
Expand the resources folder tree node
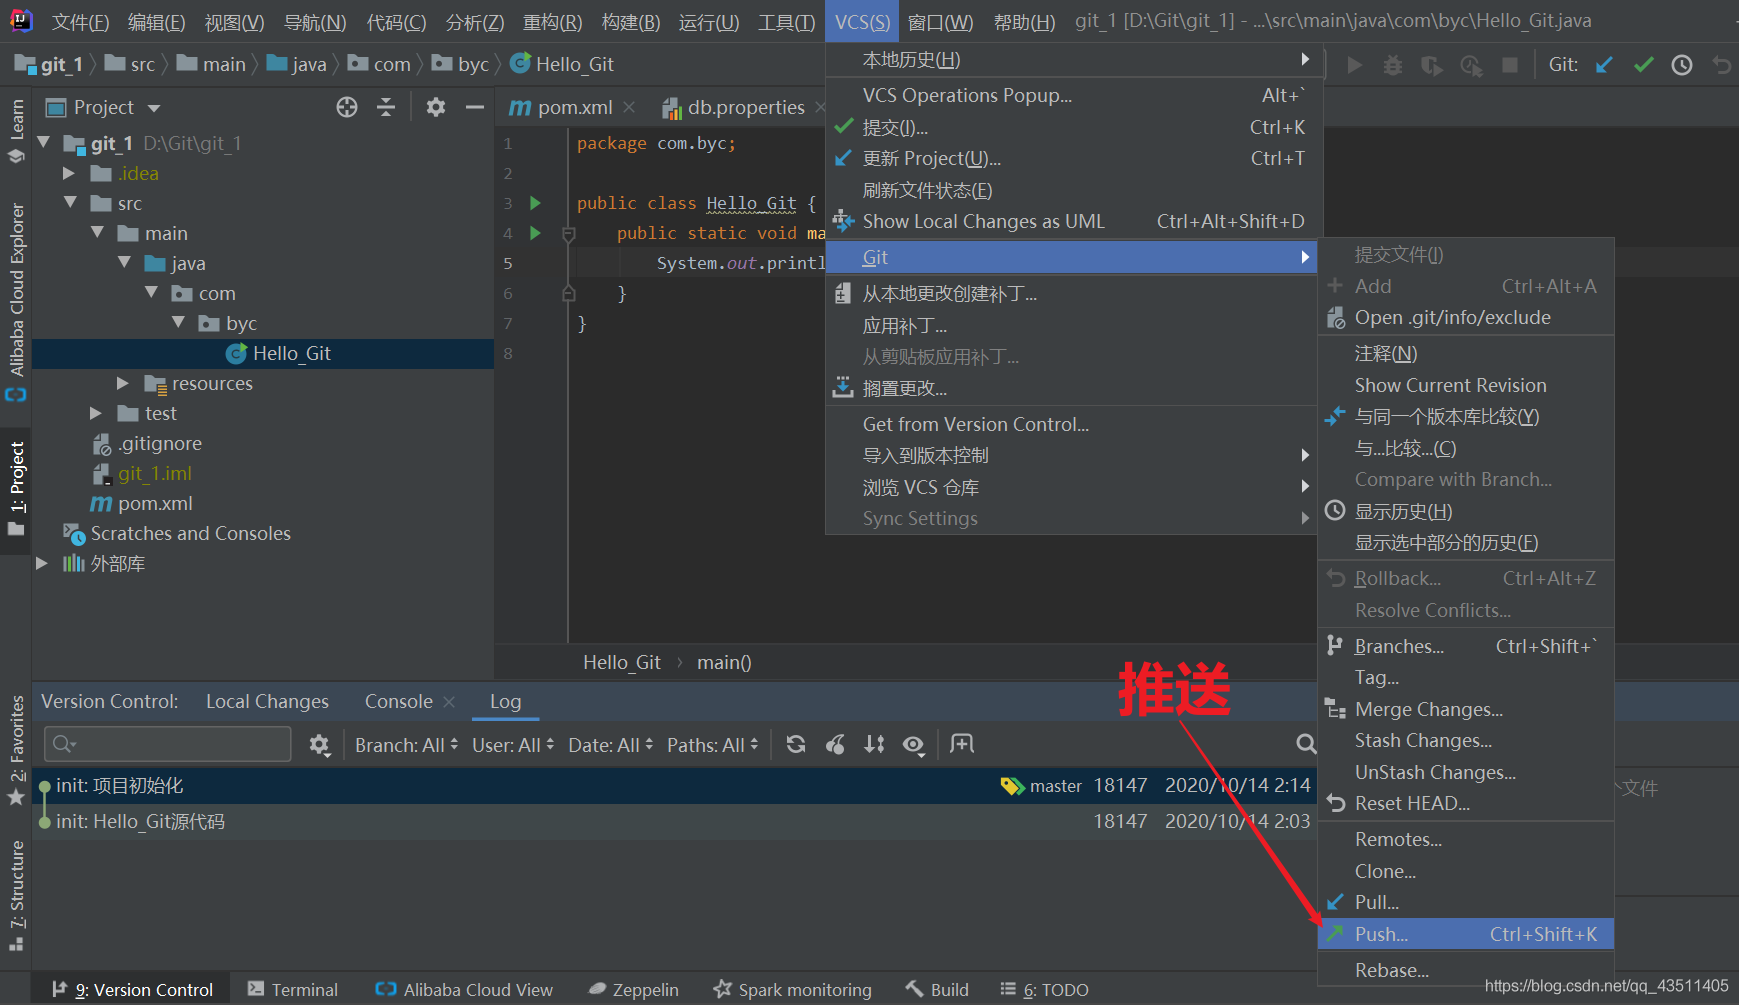(123, 383)
